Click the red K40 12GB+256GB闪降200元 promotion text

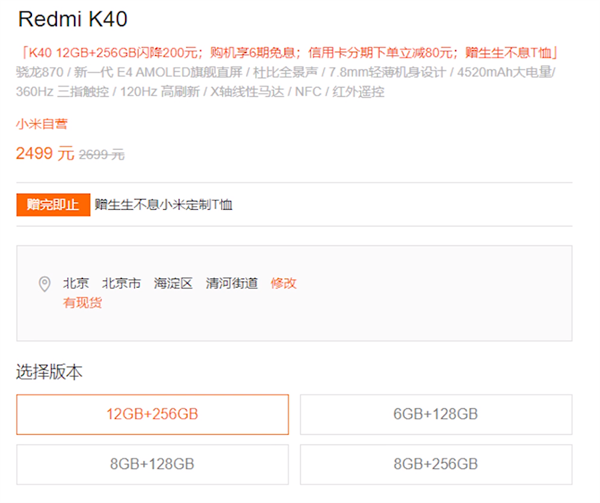pyautogui.click(x=290, y=52)
